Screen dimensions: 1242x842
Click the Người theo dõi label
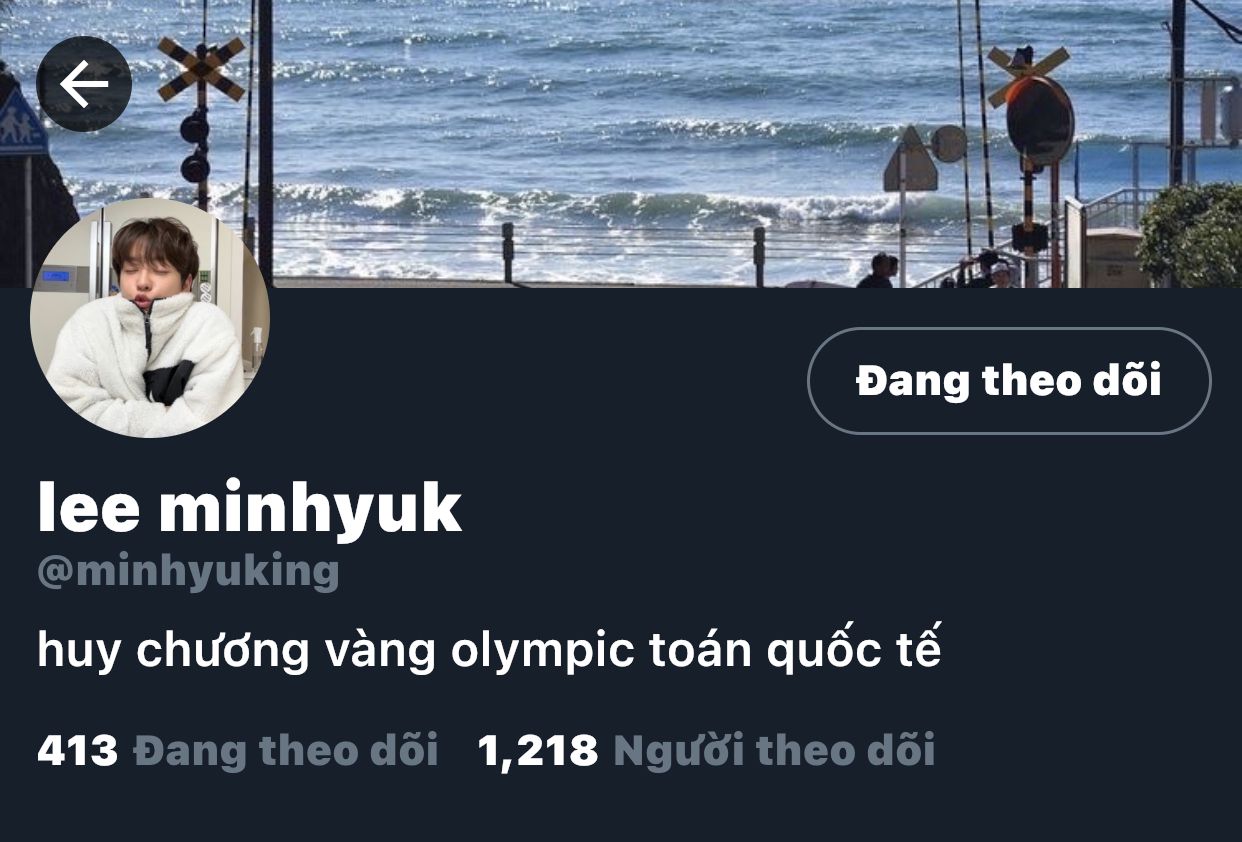(x=774, y=750)
